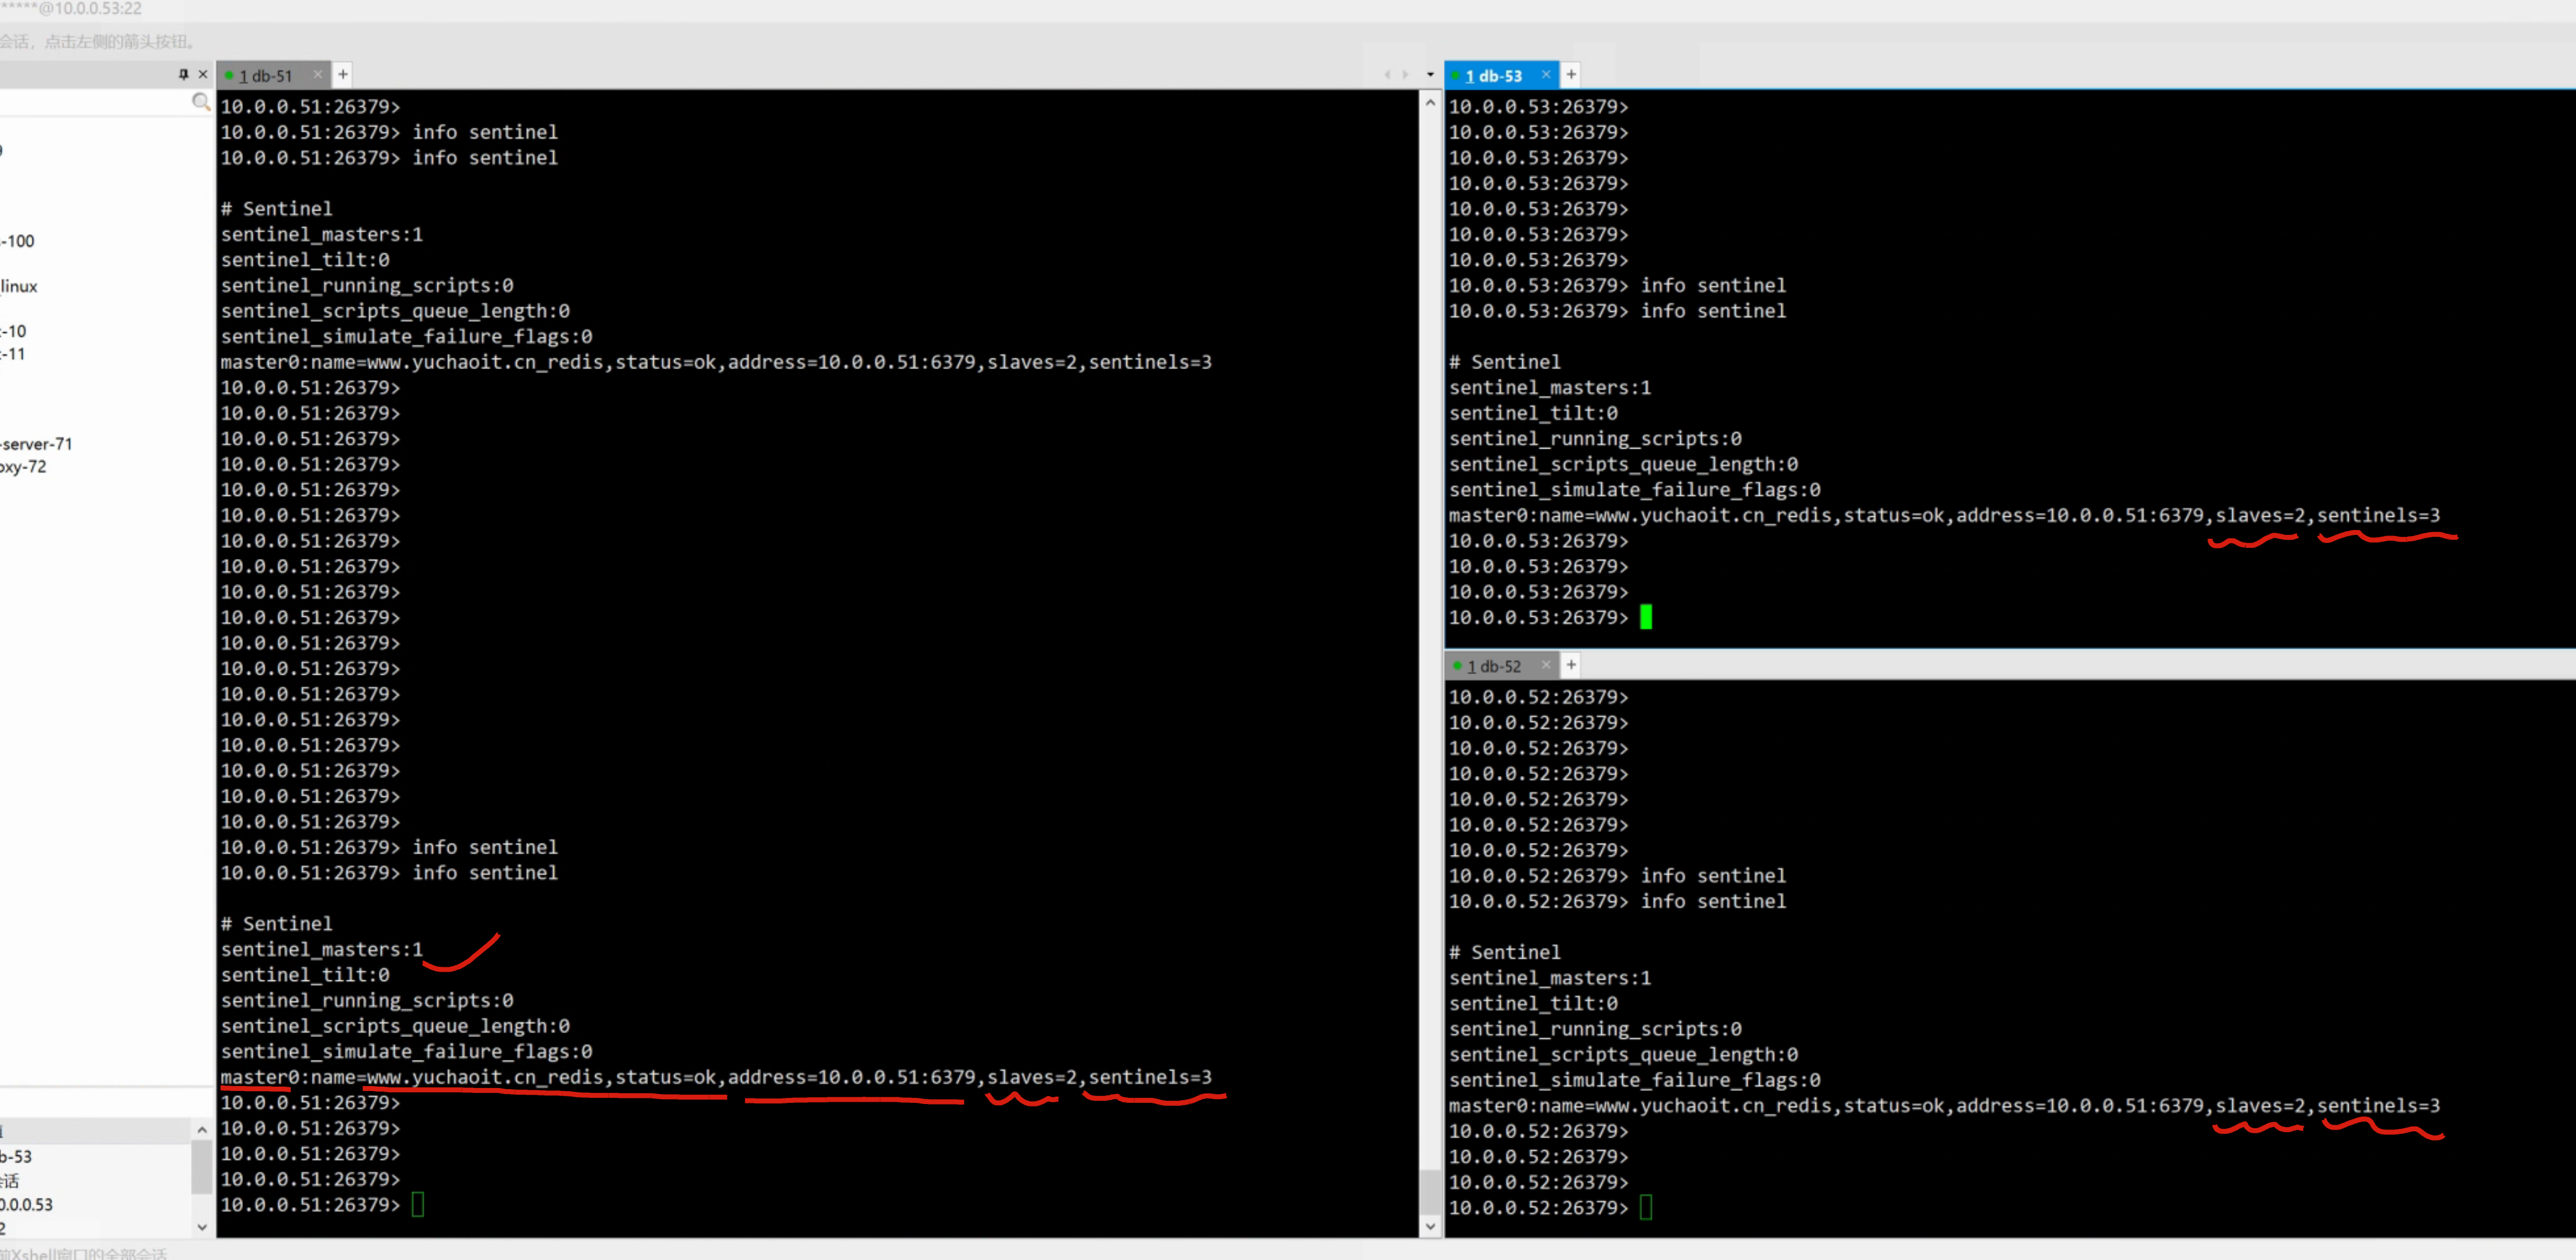The image size is (2576, 1260).
Task: Add new tab next to db-51
Action: click(x=343, y=74)
